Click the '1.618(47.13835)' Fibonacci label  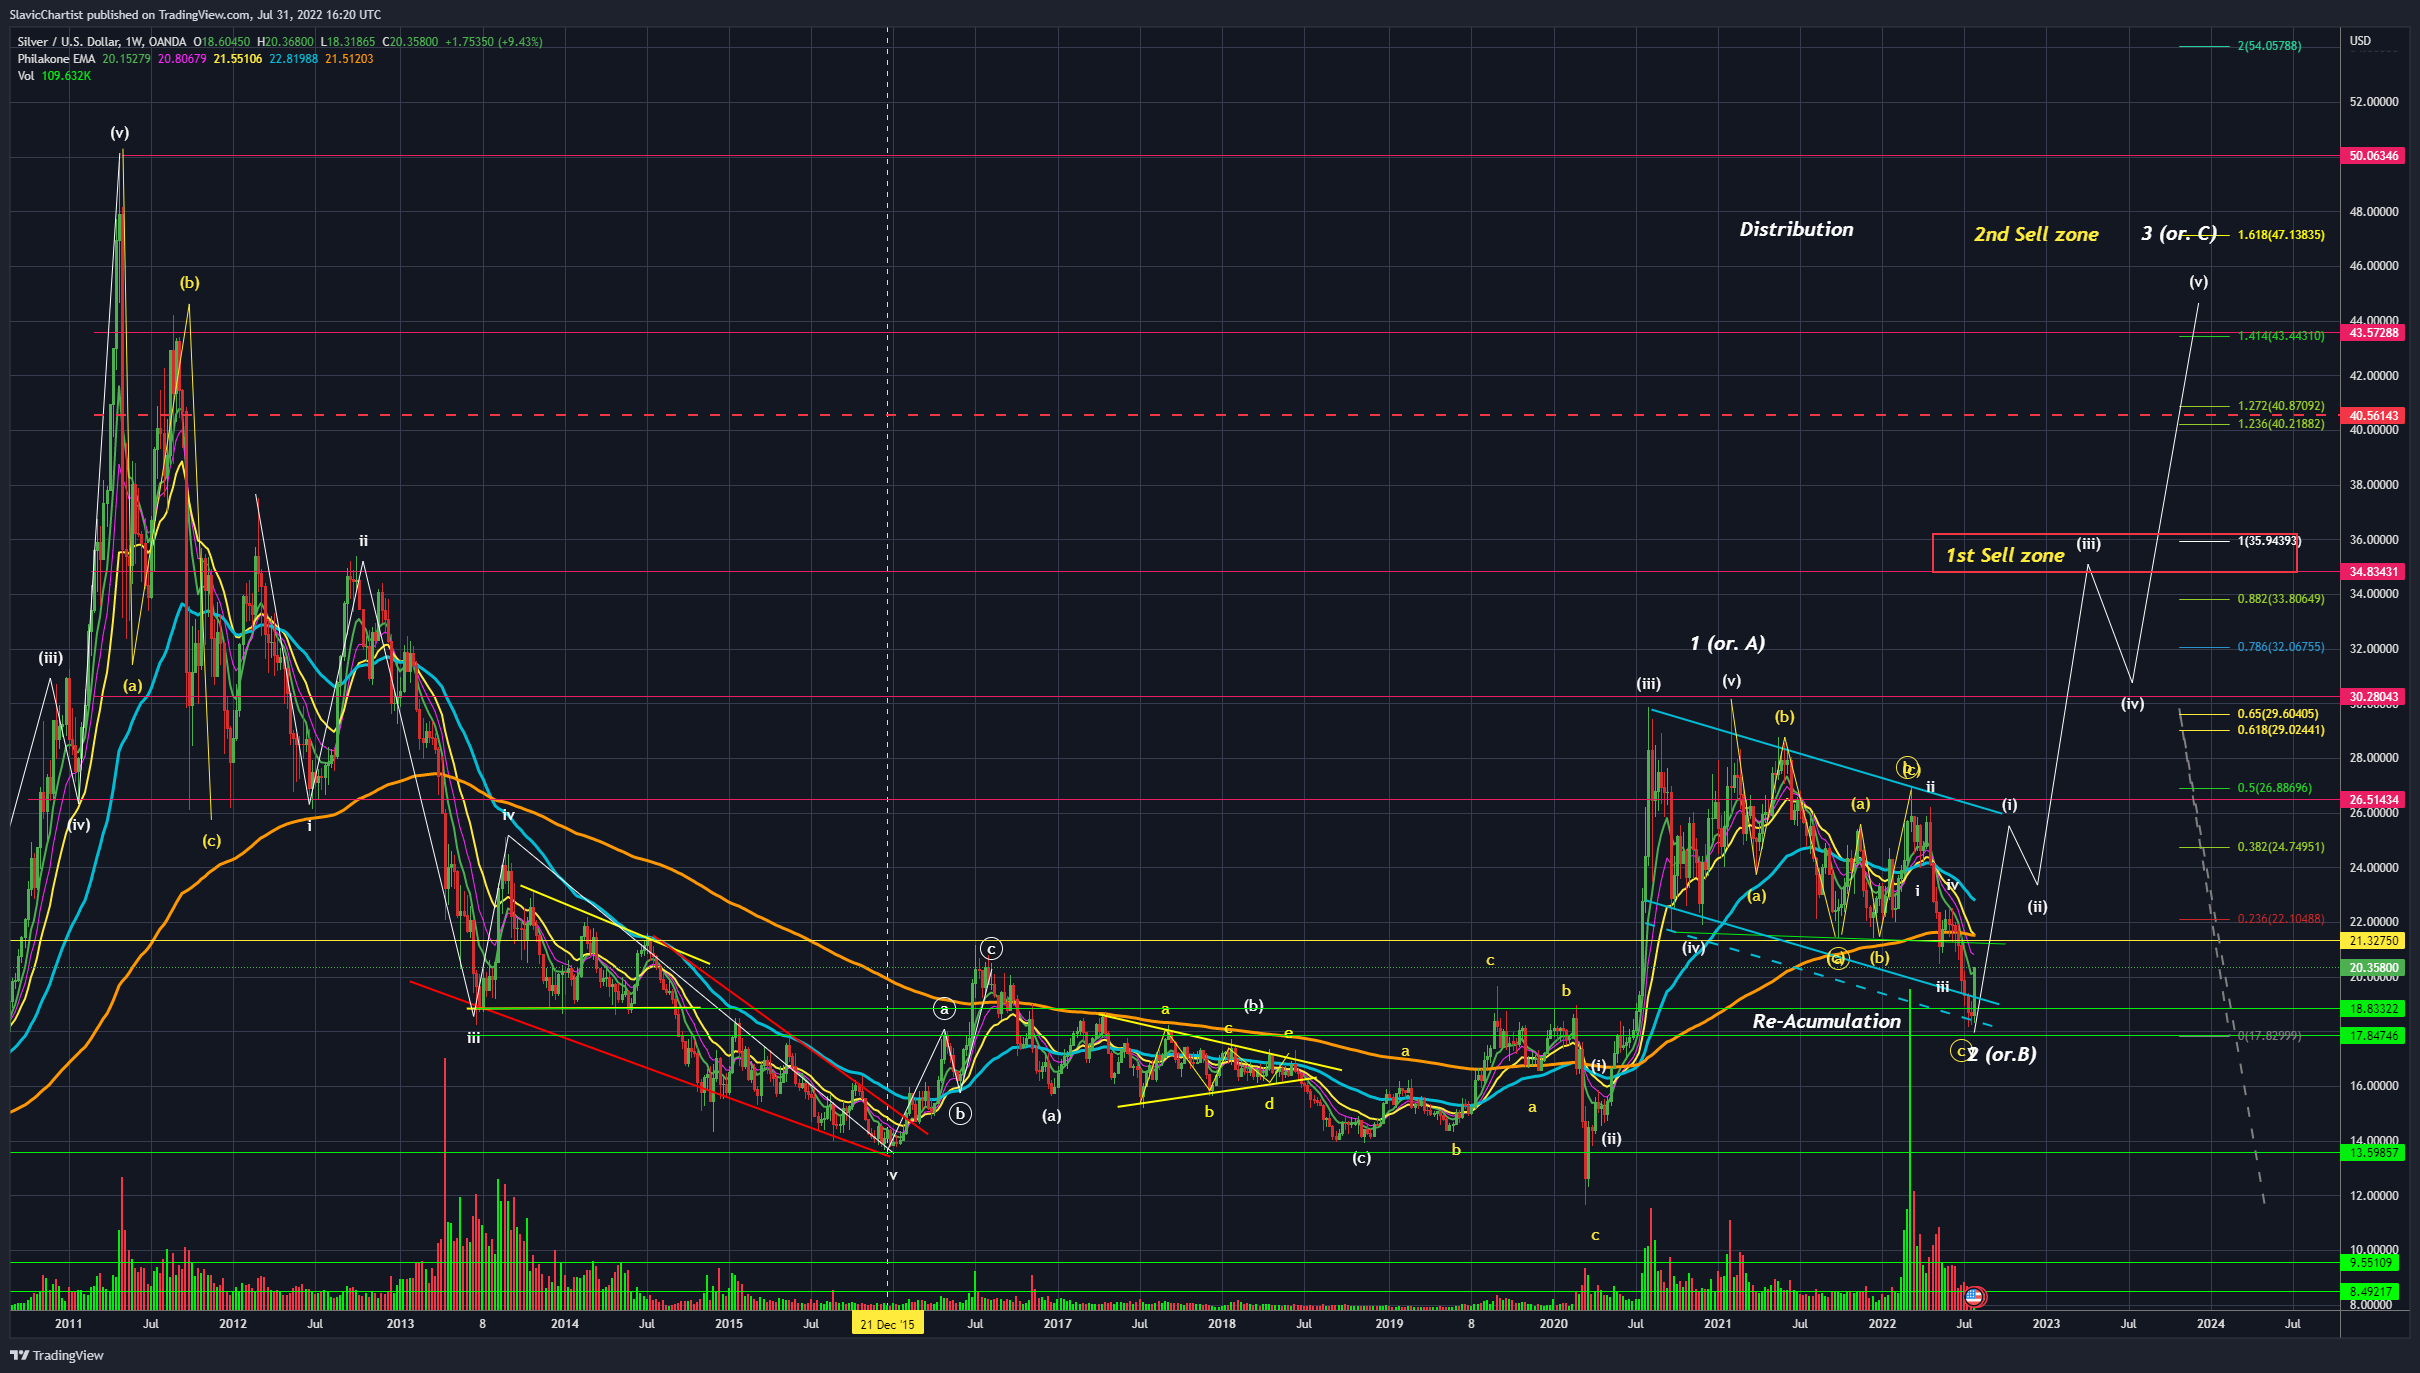tap(2281, 235)
